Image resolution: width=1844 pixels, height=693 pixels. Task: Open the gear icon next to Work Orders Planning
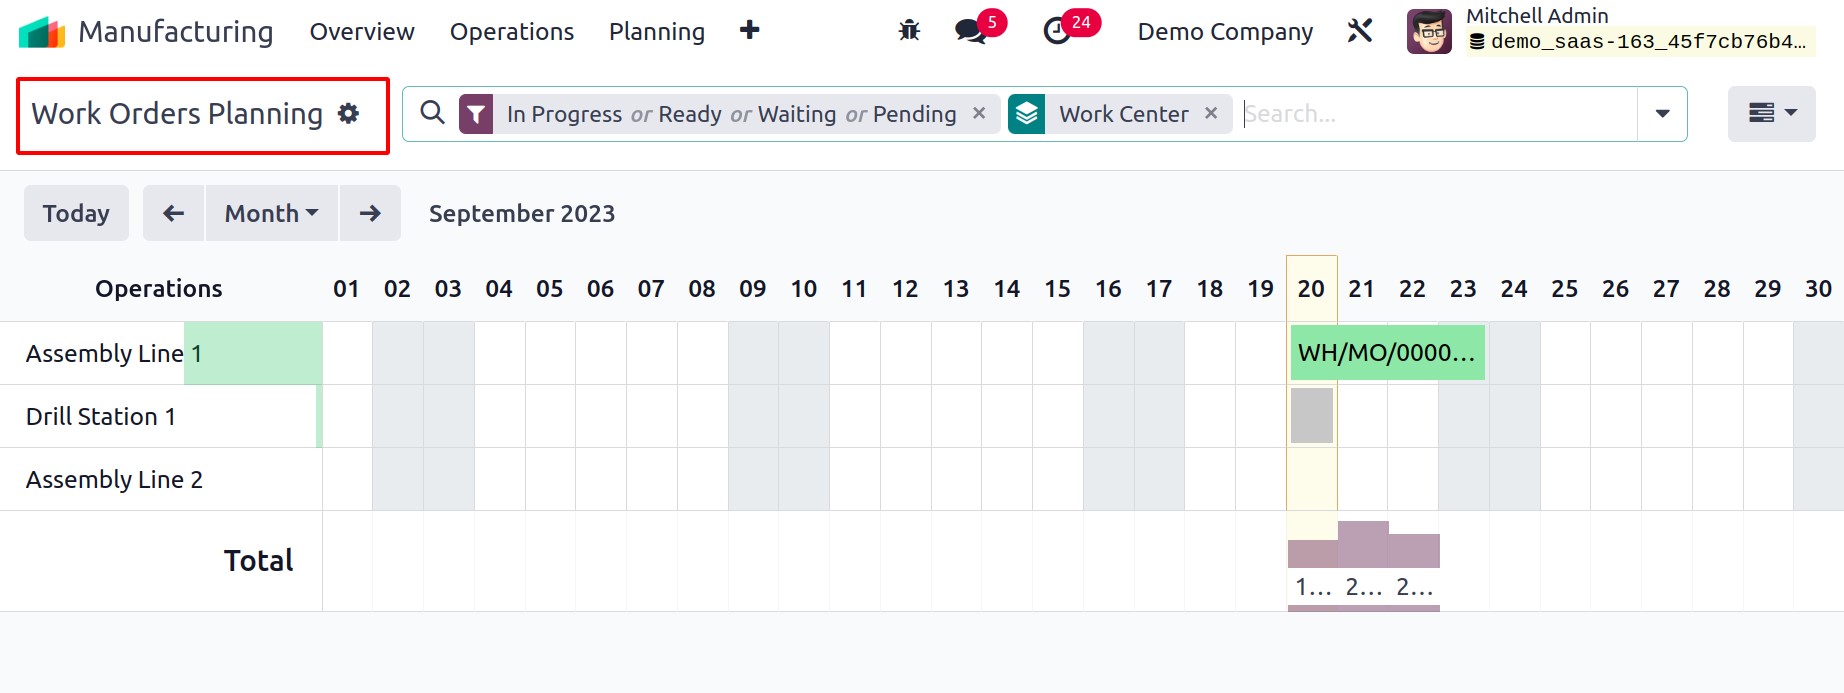coord(348,114)
